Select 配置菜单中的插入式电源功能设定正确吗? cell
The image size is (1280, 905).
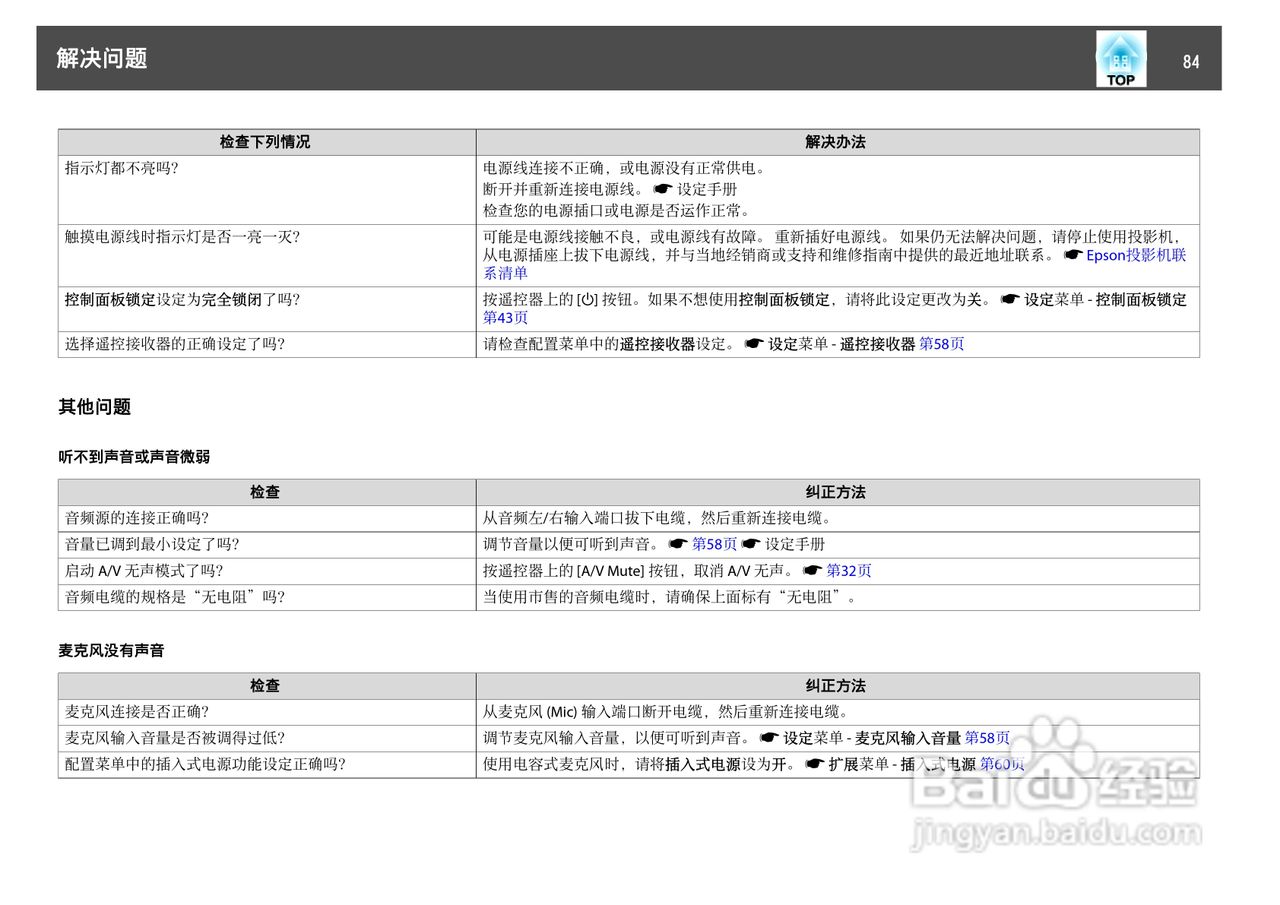pos(266,764)
